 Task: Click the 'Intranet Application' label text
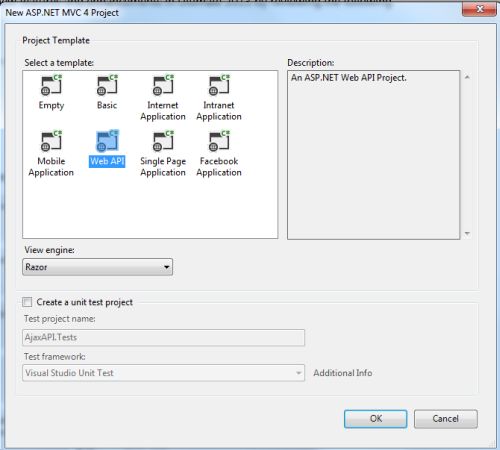[x=219, y=111]
